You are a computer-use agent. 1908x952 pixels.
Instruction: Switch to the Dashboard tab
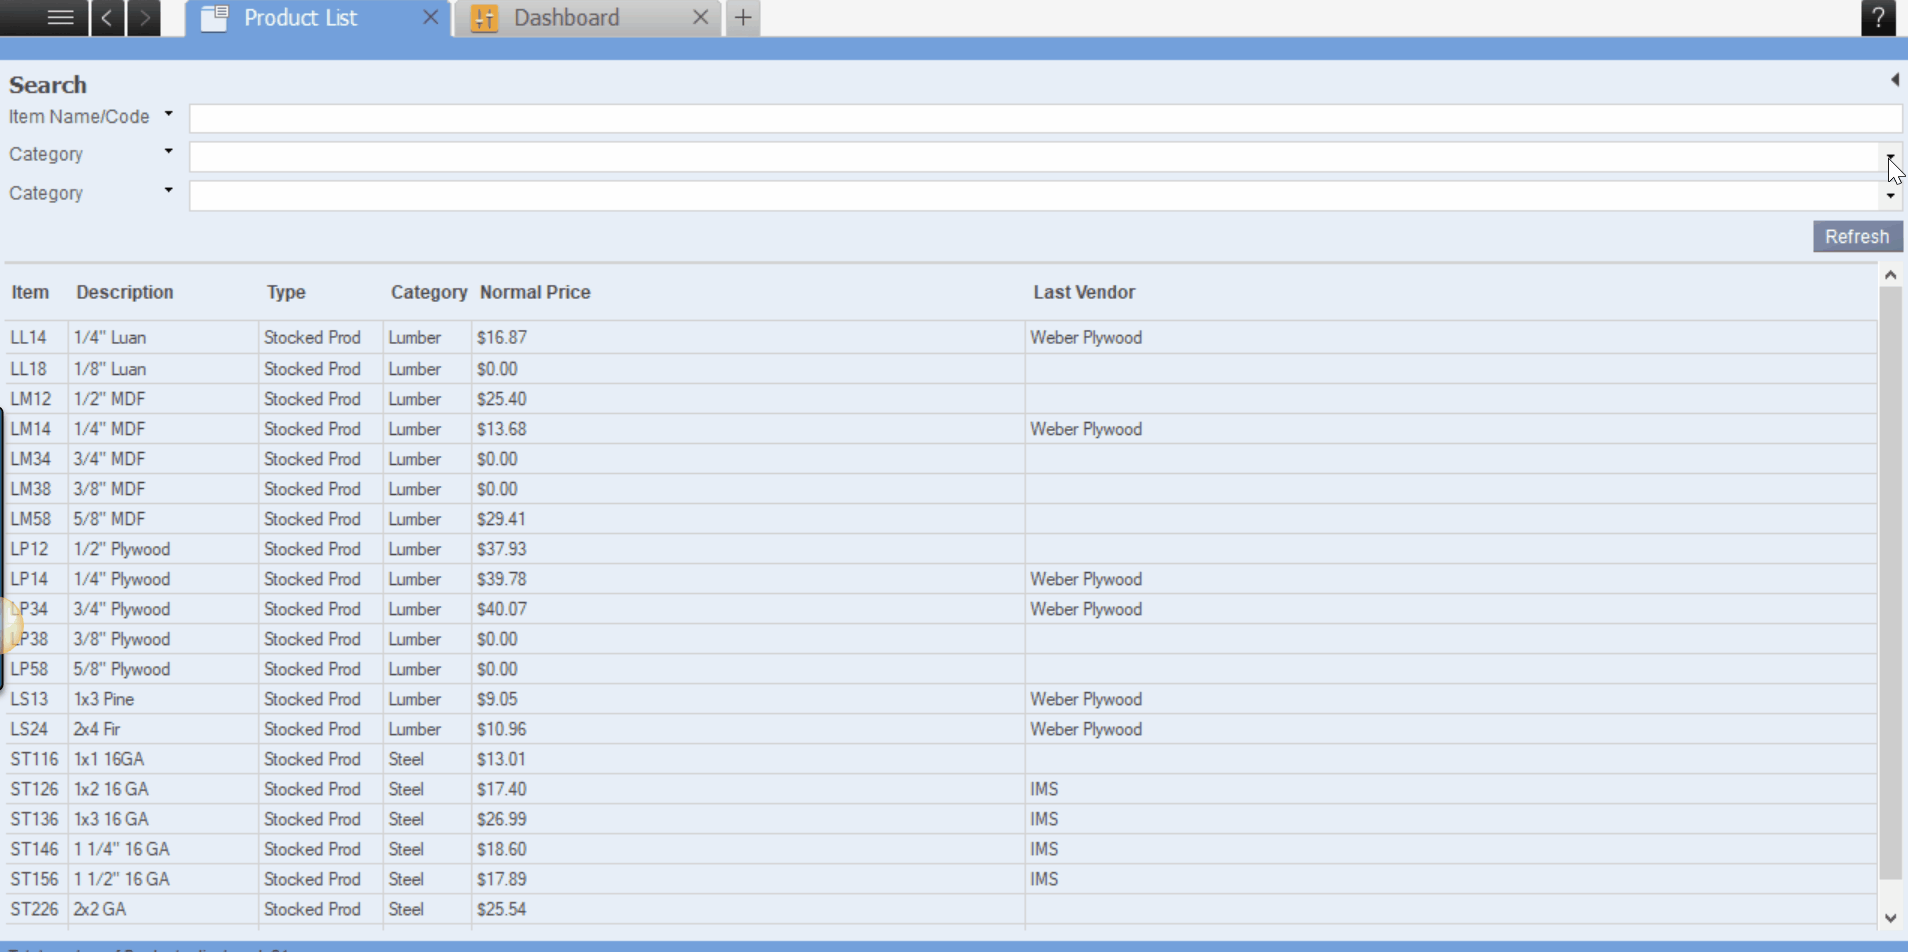point(566,18)
